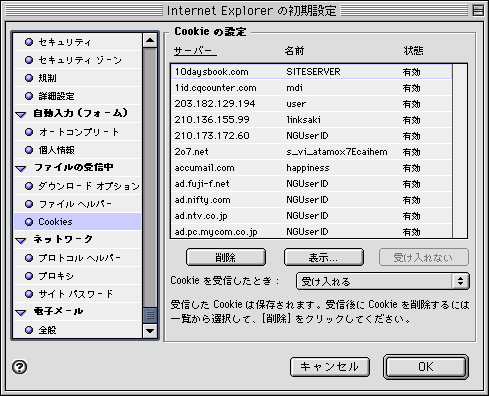
Task: Click the cookie name happiness
Action: point(308,168)
